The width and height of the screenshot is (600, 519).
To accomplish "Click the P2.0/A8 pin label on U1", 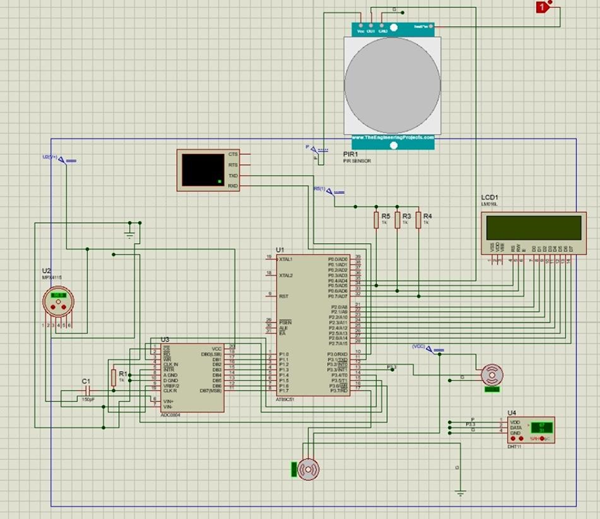I will pyautogui.click(x=339, y=307).
